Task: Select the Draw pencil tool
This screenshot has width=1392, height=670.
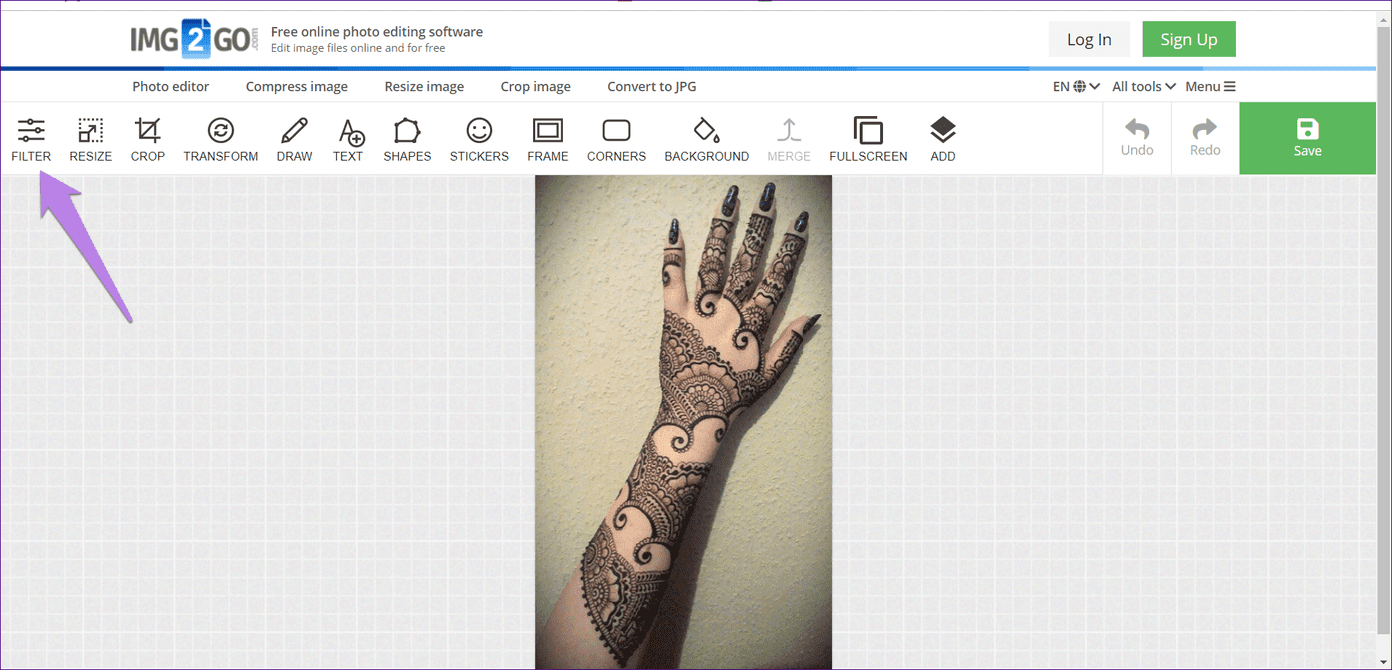Action: [x=294, y=139]
